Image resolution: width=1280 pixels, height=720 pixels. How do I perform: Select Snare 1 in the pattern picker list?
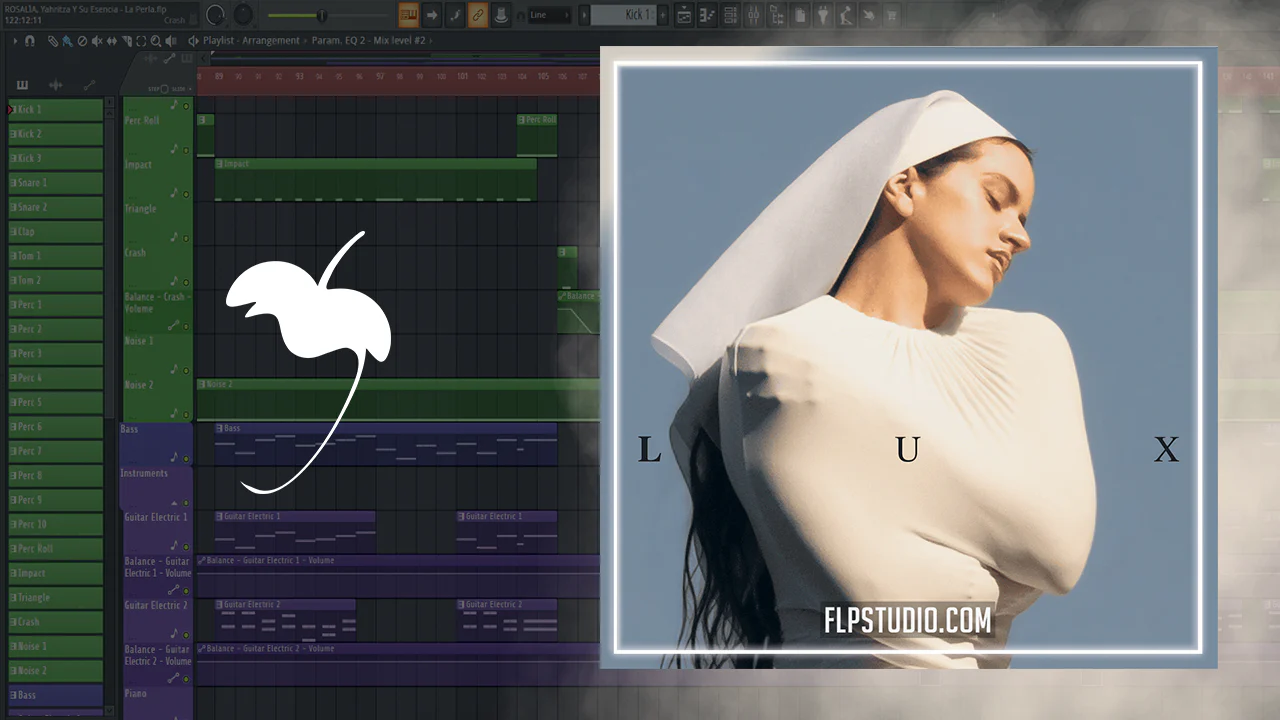tap(55, 182)
